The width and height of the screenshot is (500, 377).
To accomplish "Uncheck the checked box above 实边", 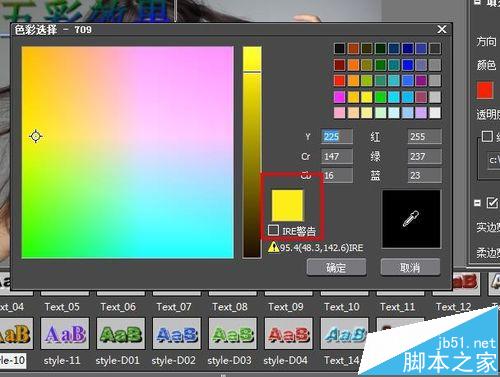I will (492, 202).
